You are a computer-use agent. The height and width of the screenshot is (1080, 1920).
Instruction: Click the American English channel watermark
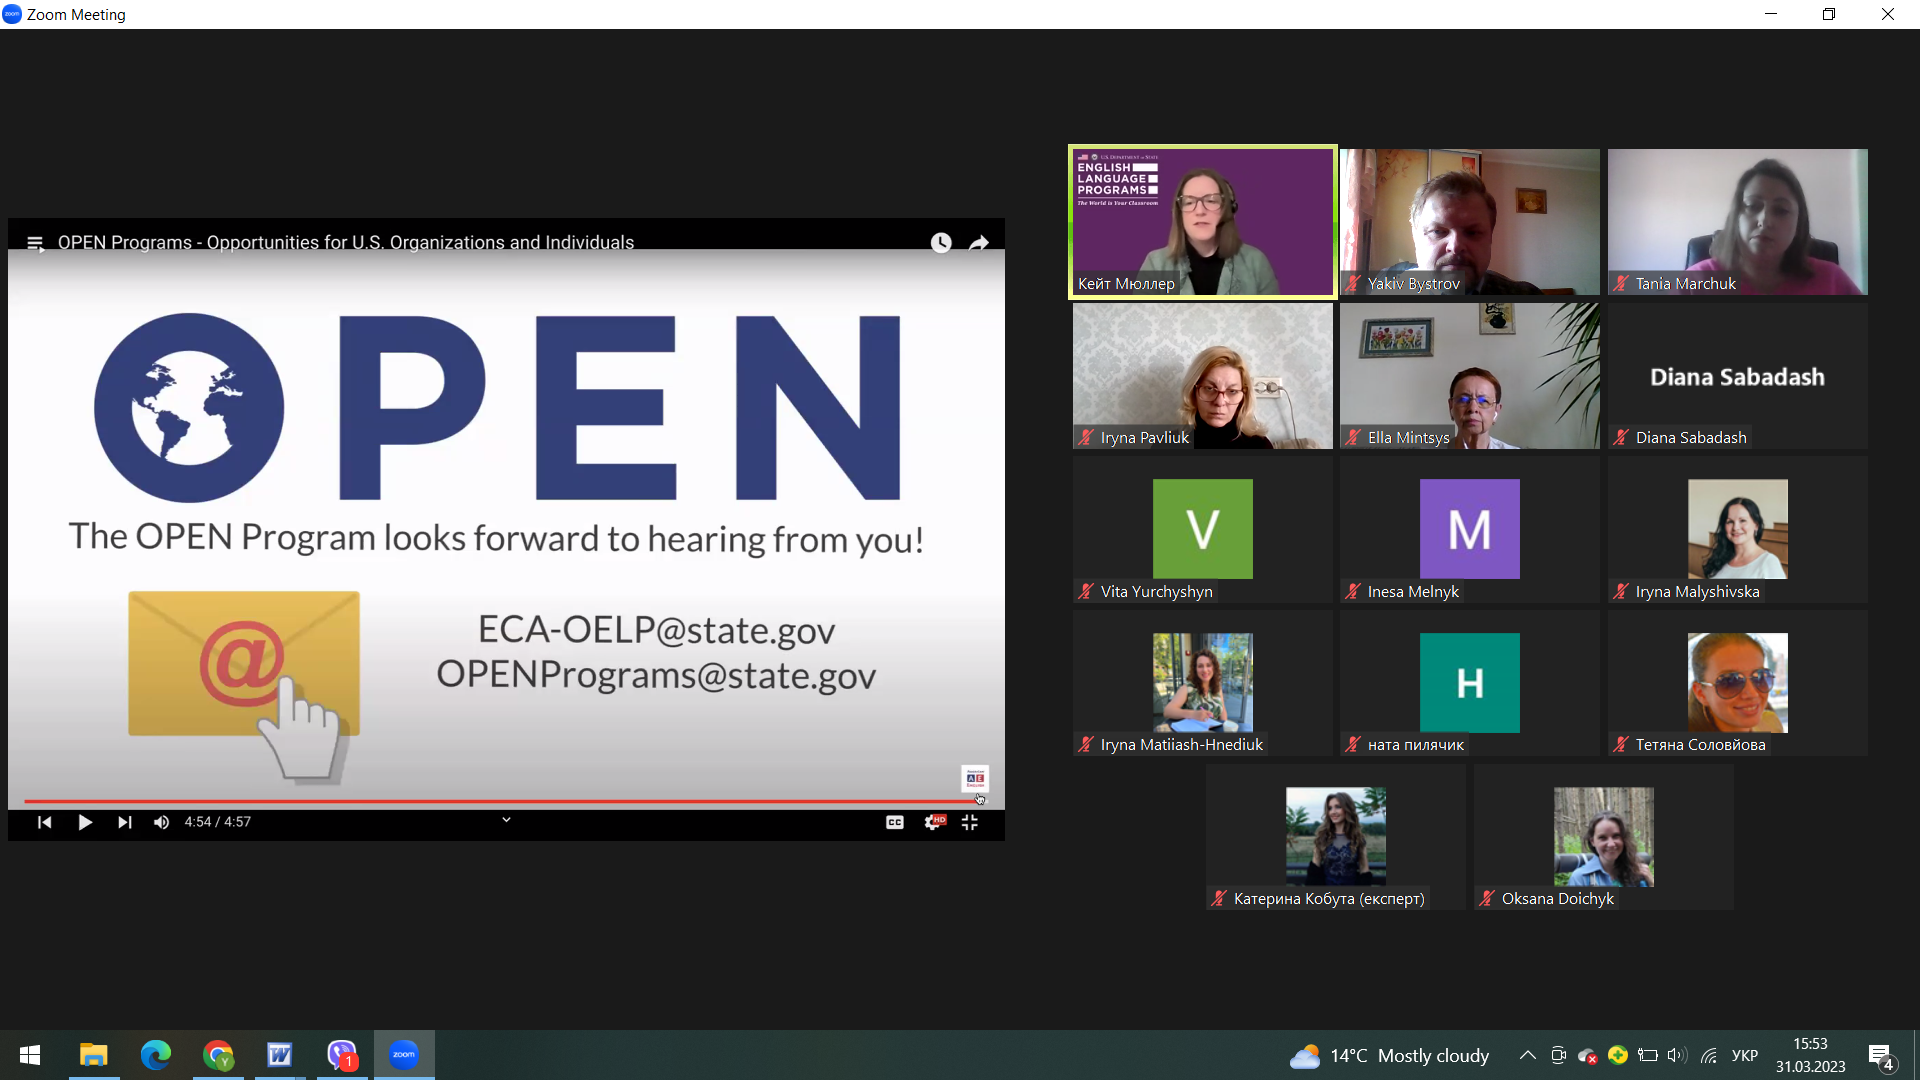[975, 778]
